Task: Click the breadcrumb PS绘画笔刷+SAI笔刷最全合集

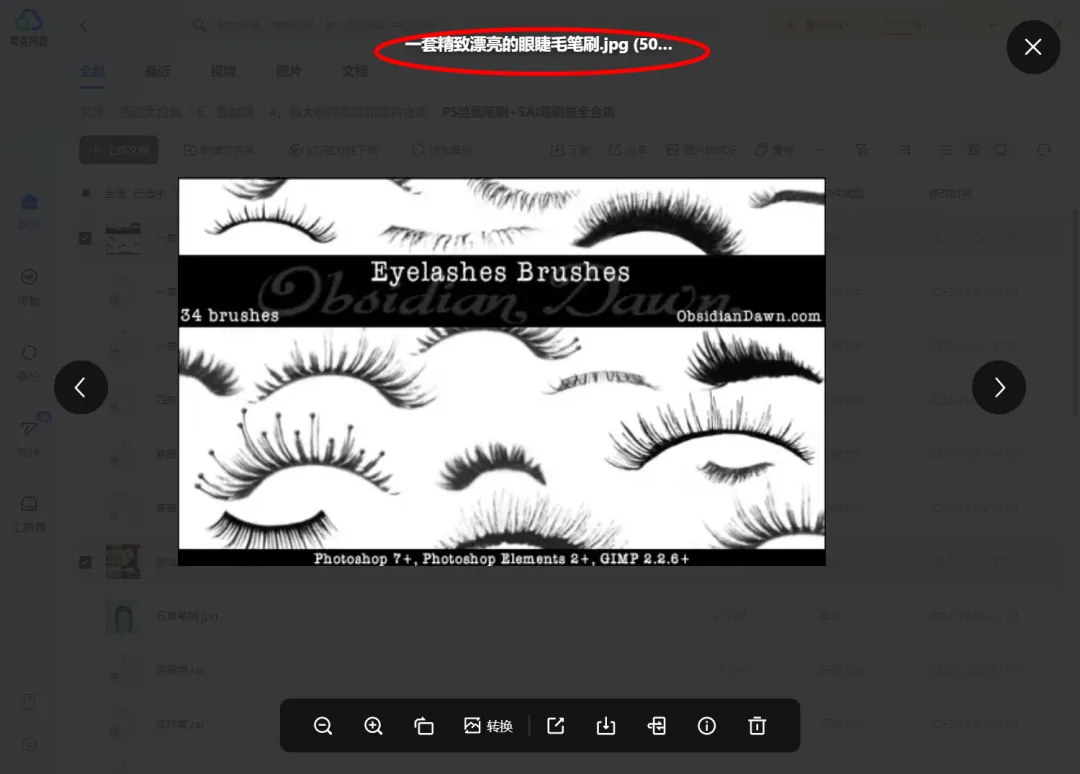Action: pos(528,112)
